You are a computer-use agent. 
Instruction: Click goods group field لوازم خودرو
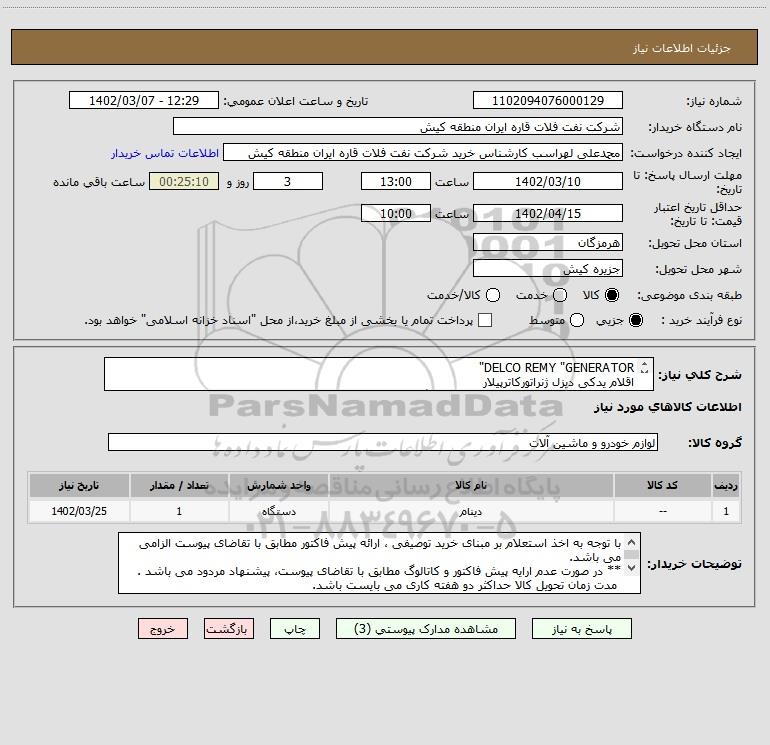coord(383,442)
